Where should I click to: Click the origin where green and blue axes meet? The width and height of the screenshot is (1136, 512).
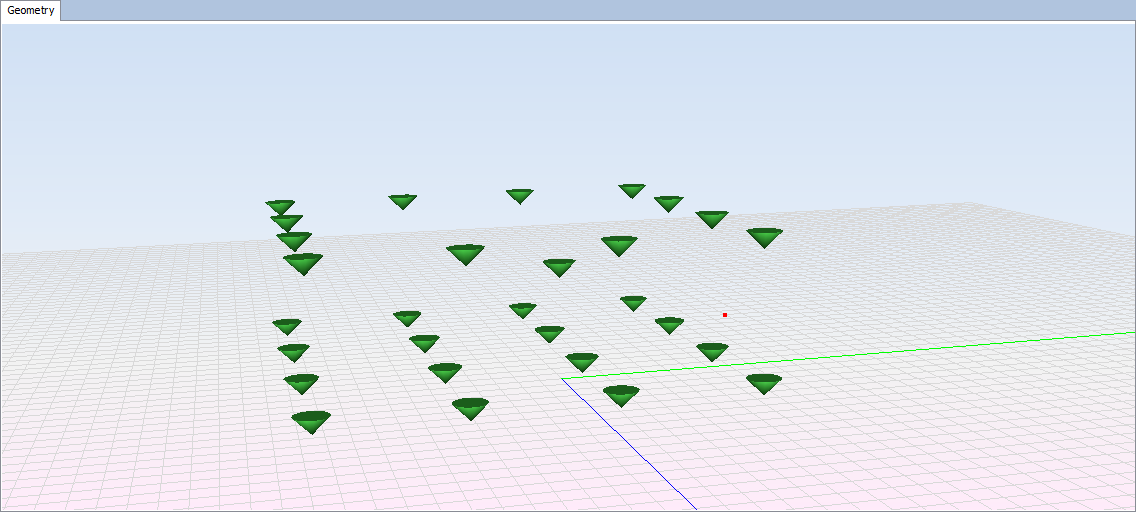pos(563,379)
